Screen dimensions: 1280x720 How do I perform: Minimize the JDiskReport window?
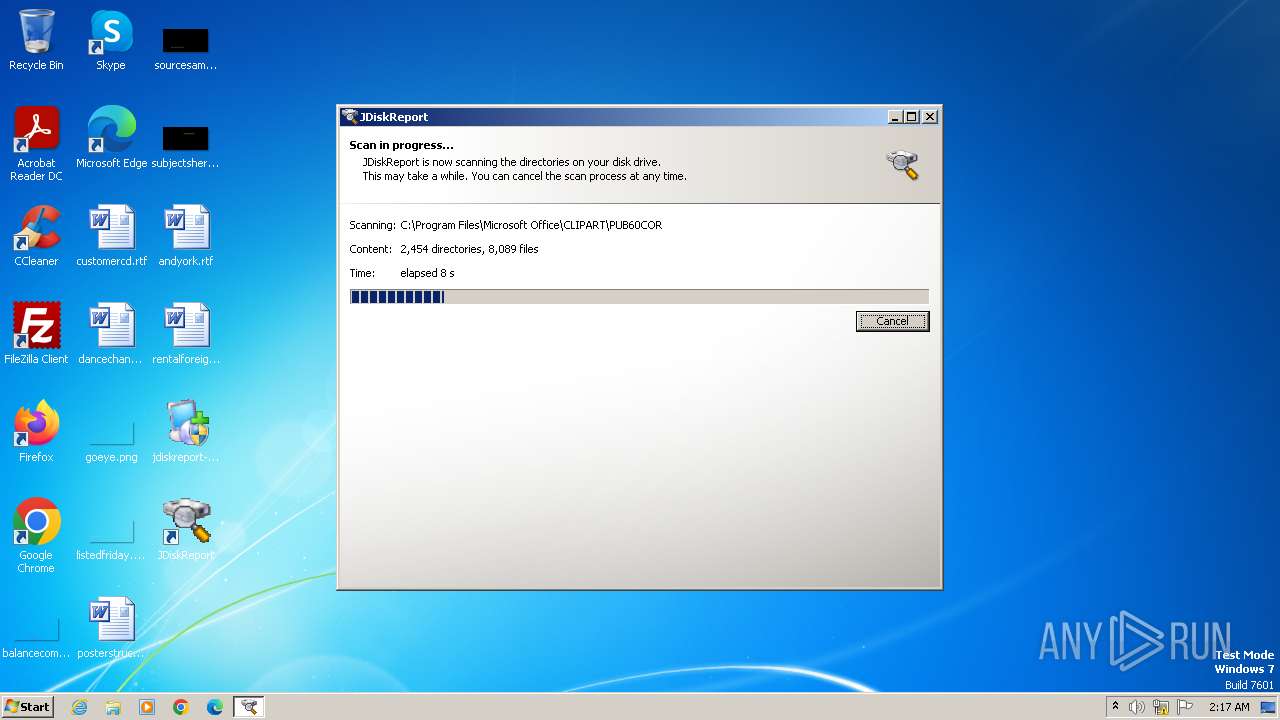click(895, 117)
